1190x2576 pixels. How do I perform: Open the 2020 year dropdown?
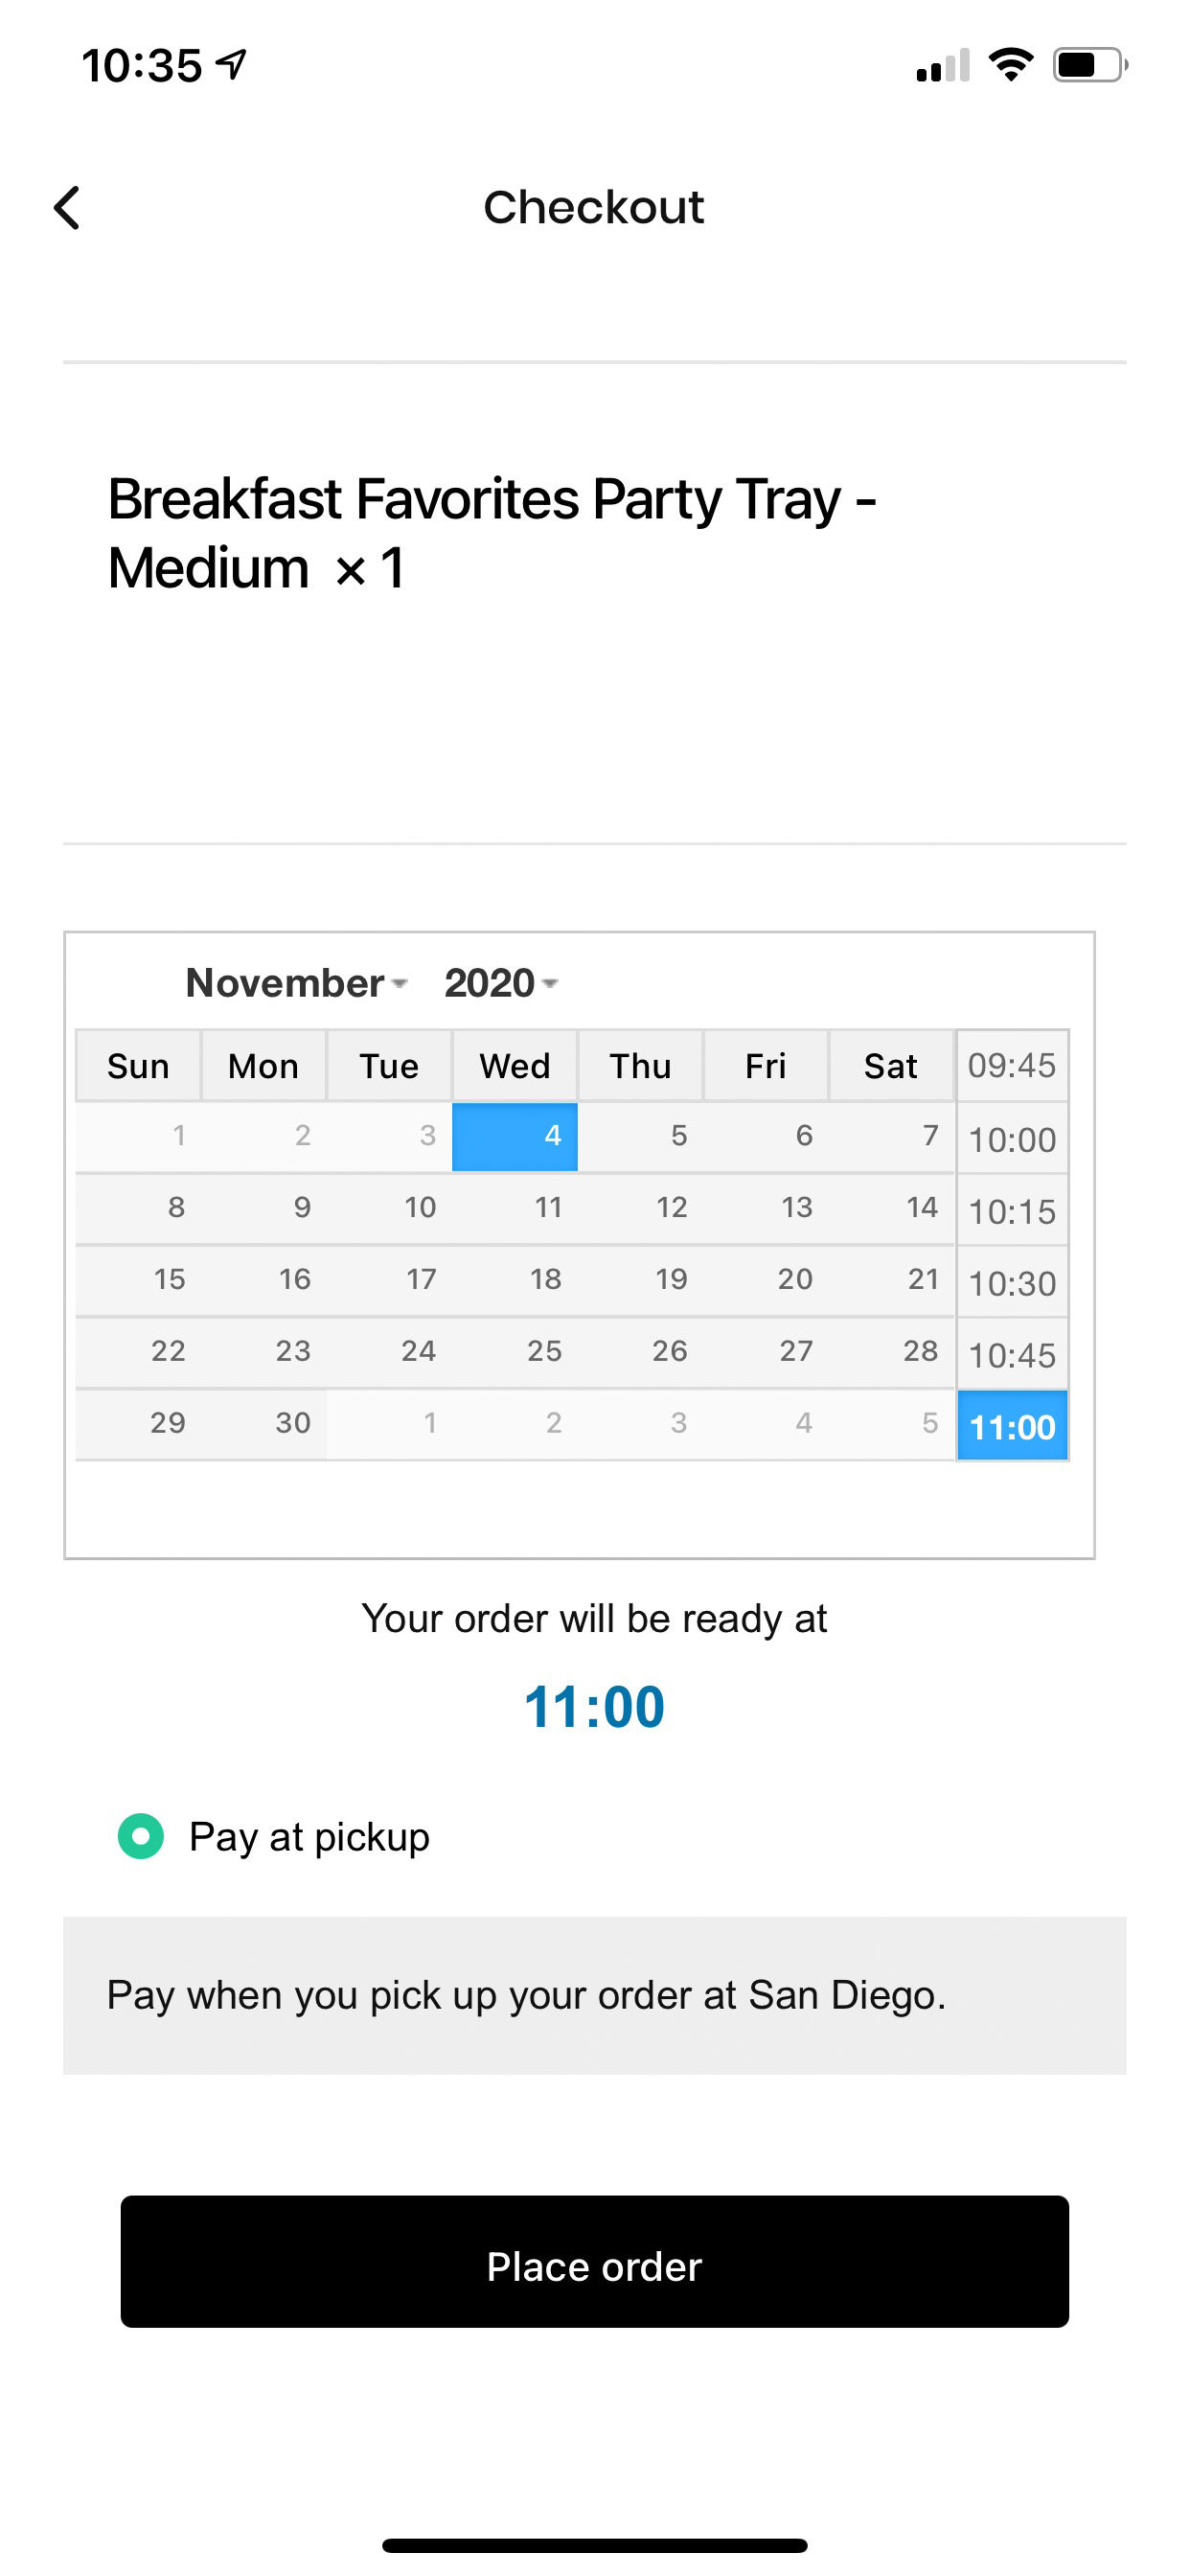pyautogui.click(x=501, y=983)
